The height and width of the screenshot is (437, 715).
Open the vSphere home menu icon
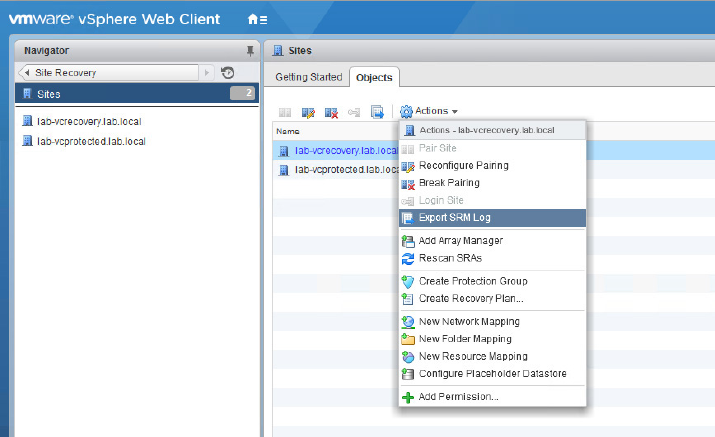click(x=257, y=19)
